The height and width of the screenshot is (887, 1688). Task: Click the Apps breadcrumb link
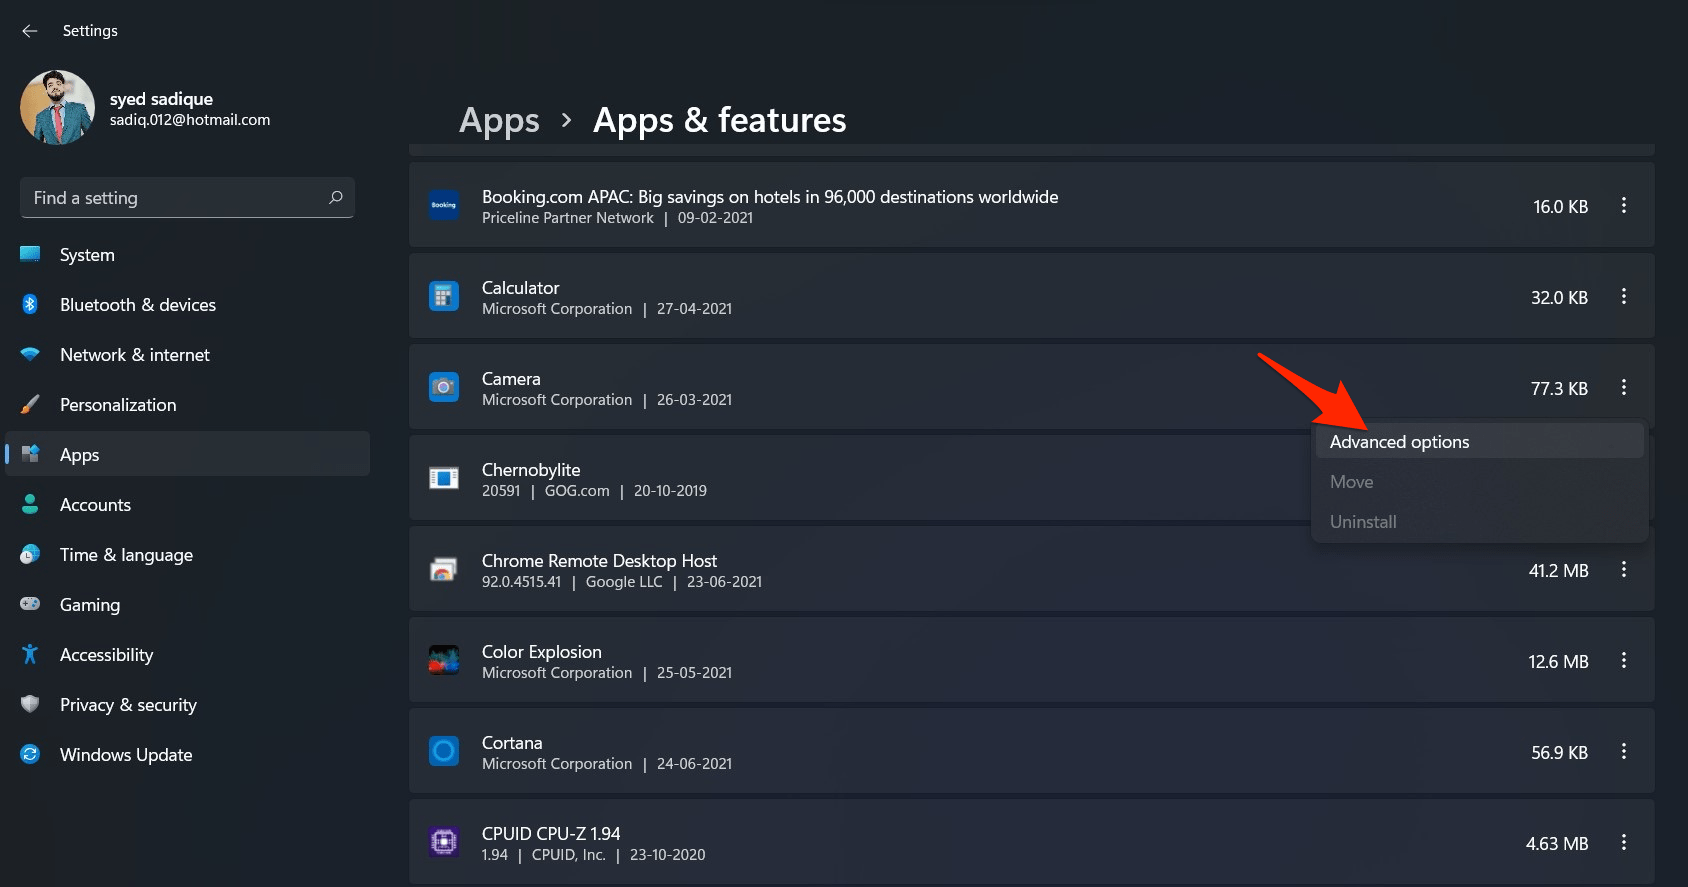point(499,120)
